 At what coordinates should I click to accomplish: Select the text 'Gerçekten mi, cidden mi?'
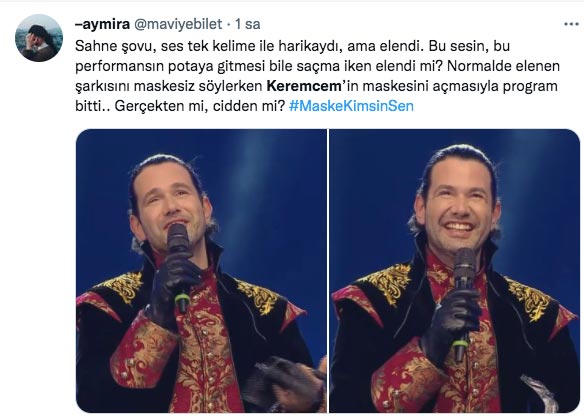(x=200, y=106)
